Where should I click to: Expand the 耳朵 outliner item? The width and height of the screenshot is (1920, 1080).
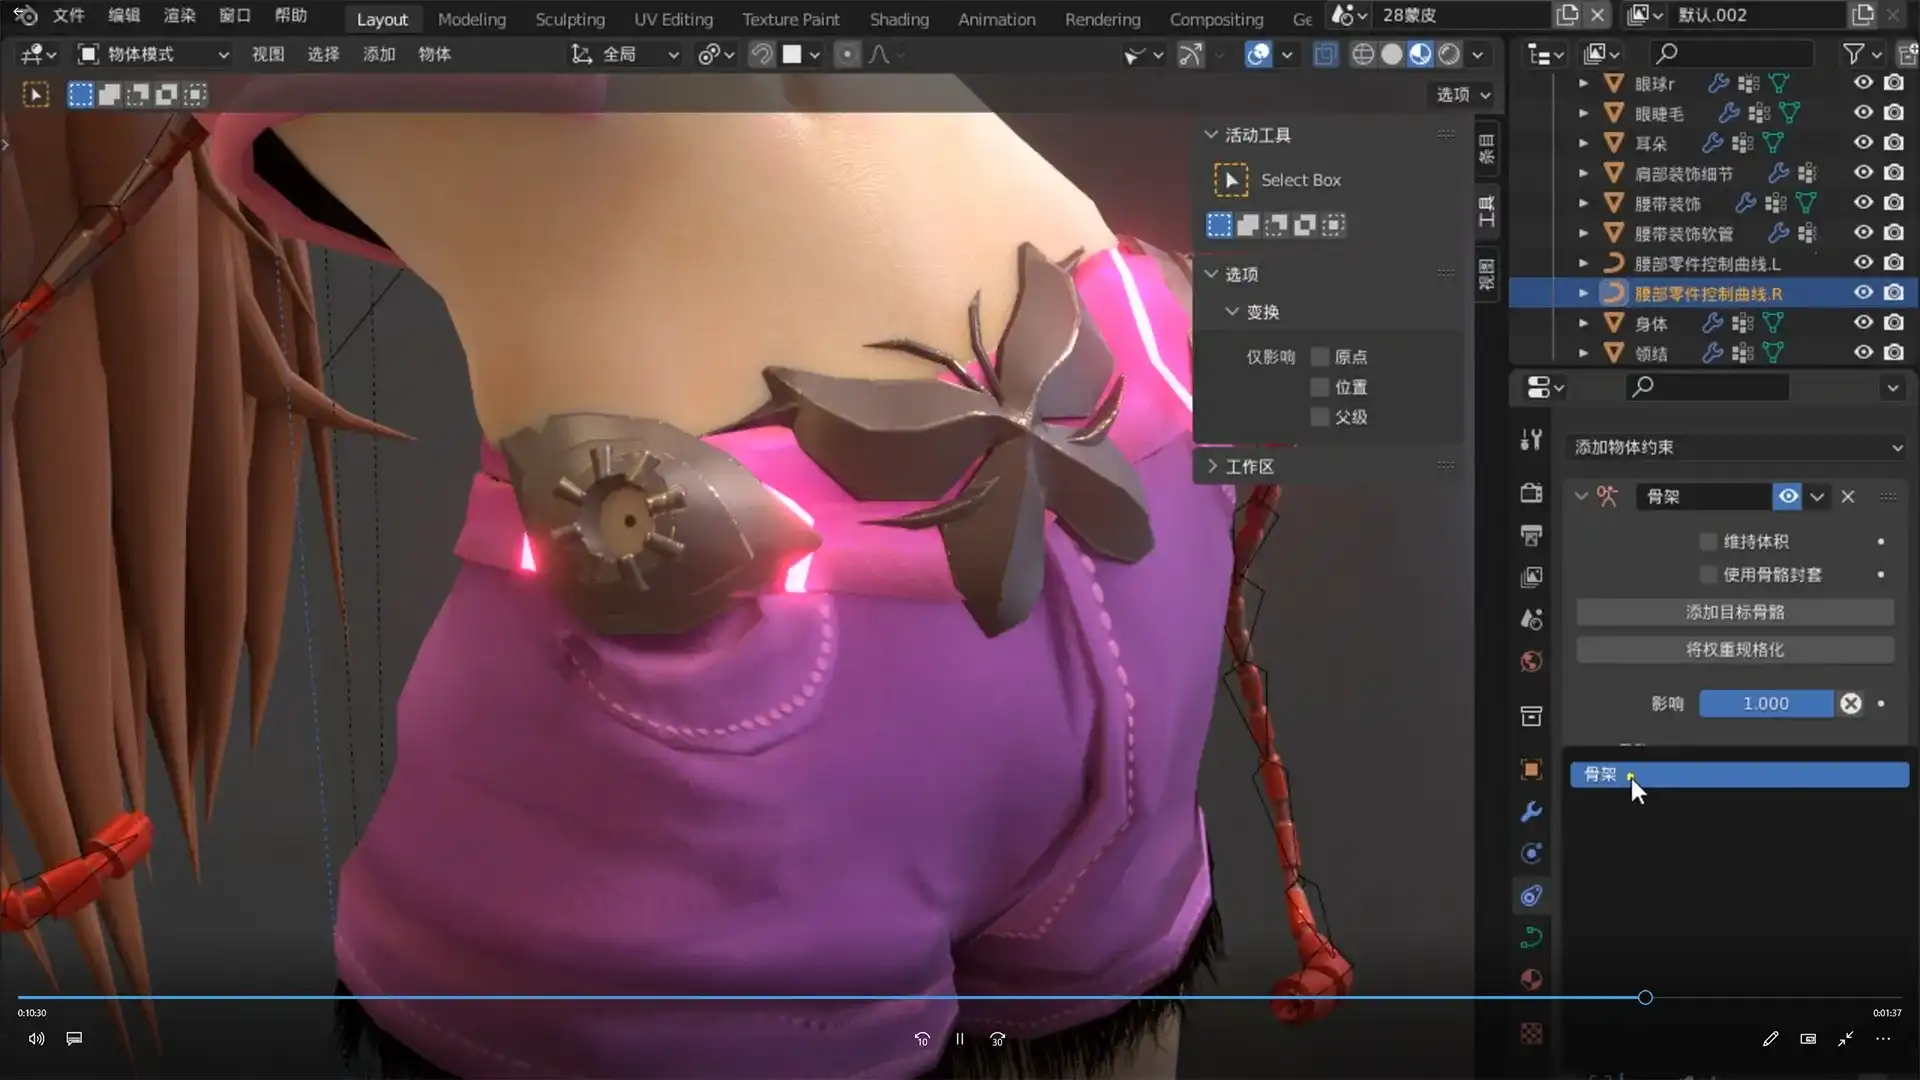click(x=1583, y=143)
